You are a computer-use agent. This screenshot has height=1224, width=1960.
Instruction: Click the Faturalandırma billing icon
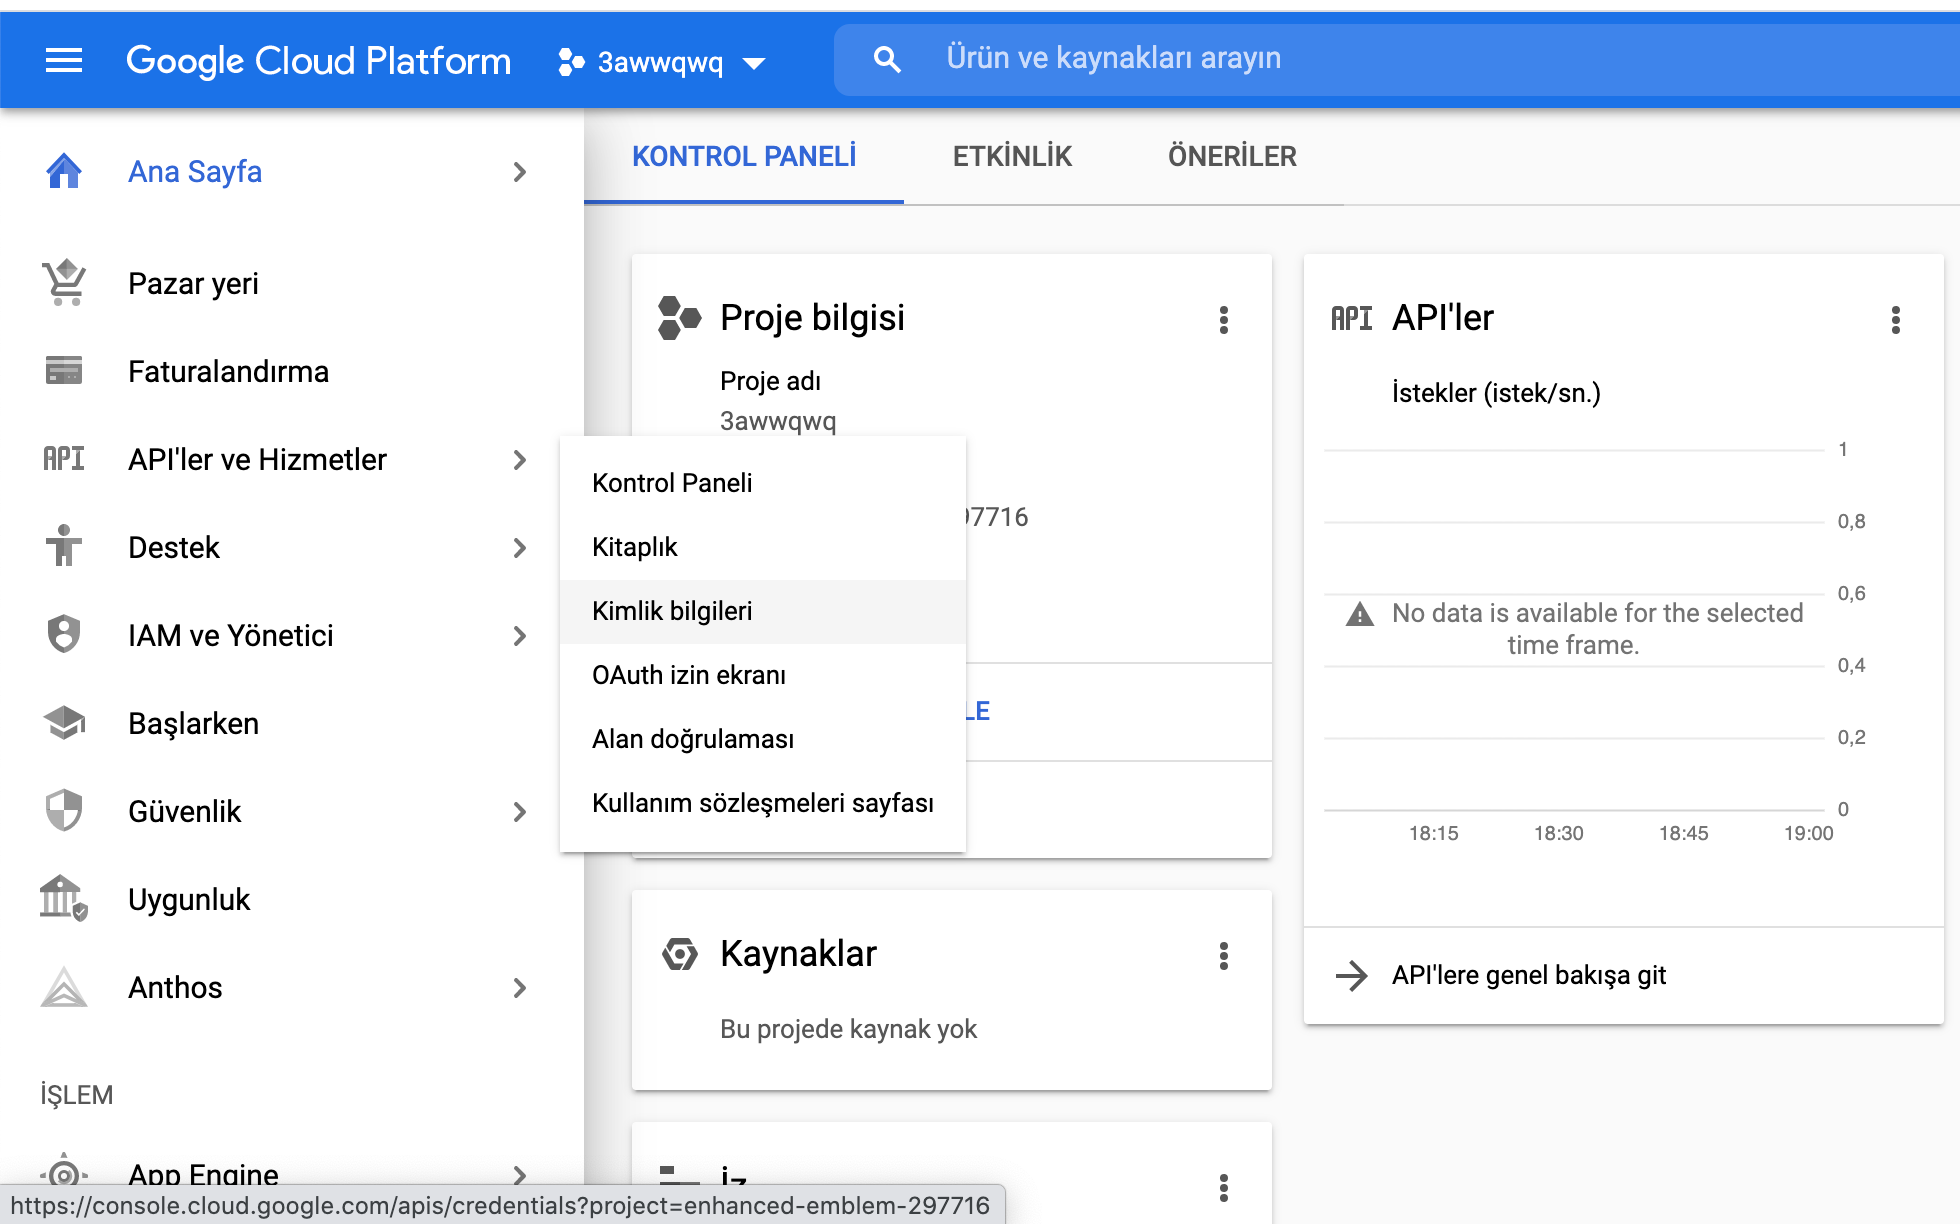click(x=64, y=371)
